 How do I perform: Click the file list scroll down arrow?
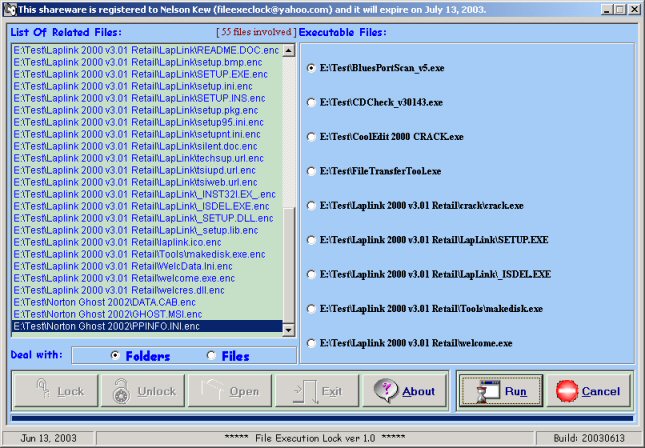click(289, 330)
